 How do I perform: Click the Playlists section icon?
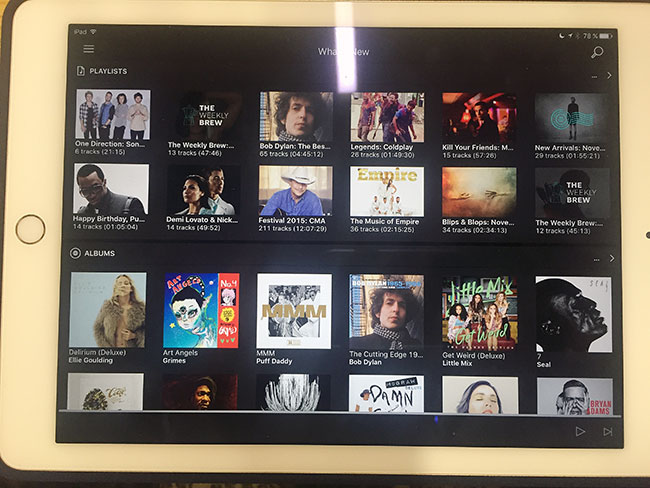tap(81, 71)
